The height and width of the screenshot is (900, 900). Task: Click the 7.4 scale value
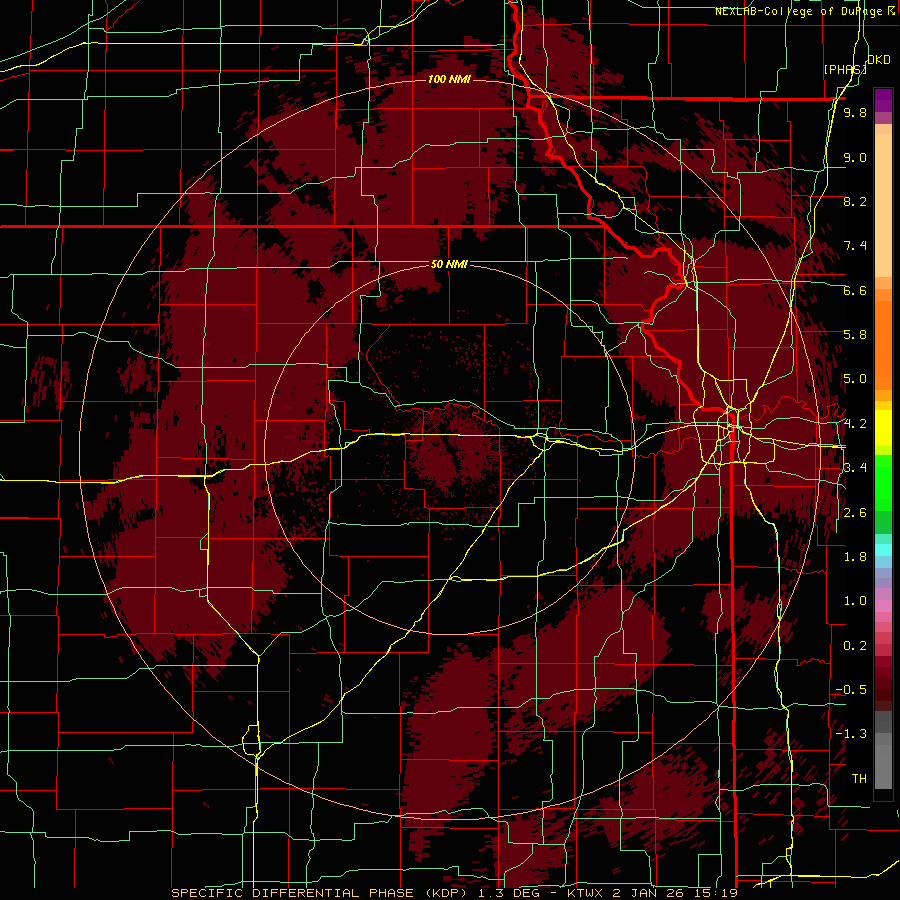pyautogui.click(x=855, y=246)
